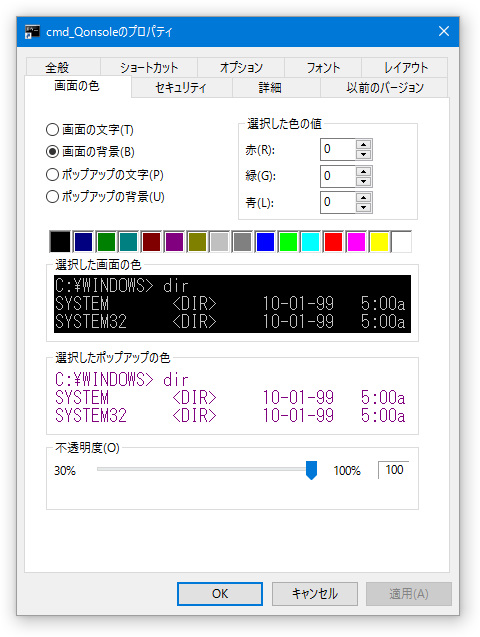Select 画面の文字(T) radio button
The height and width of the screenshot is (637, 480).
click(52, 130)
